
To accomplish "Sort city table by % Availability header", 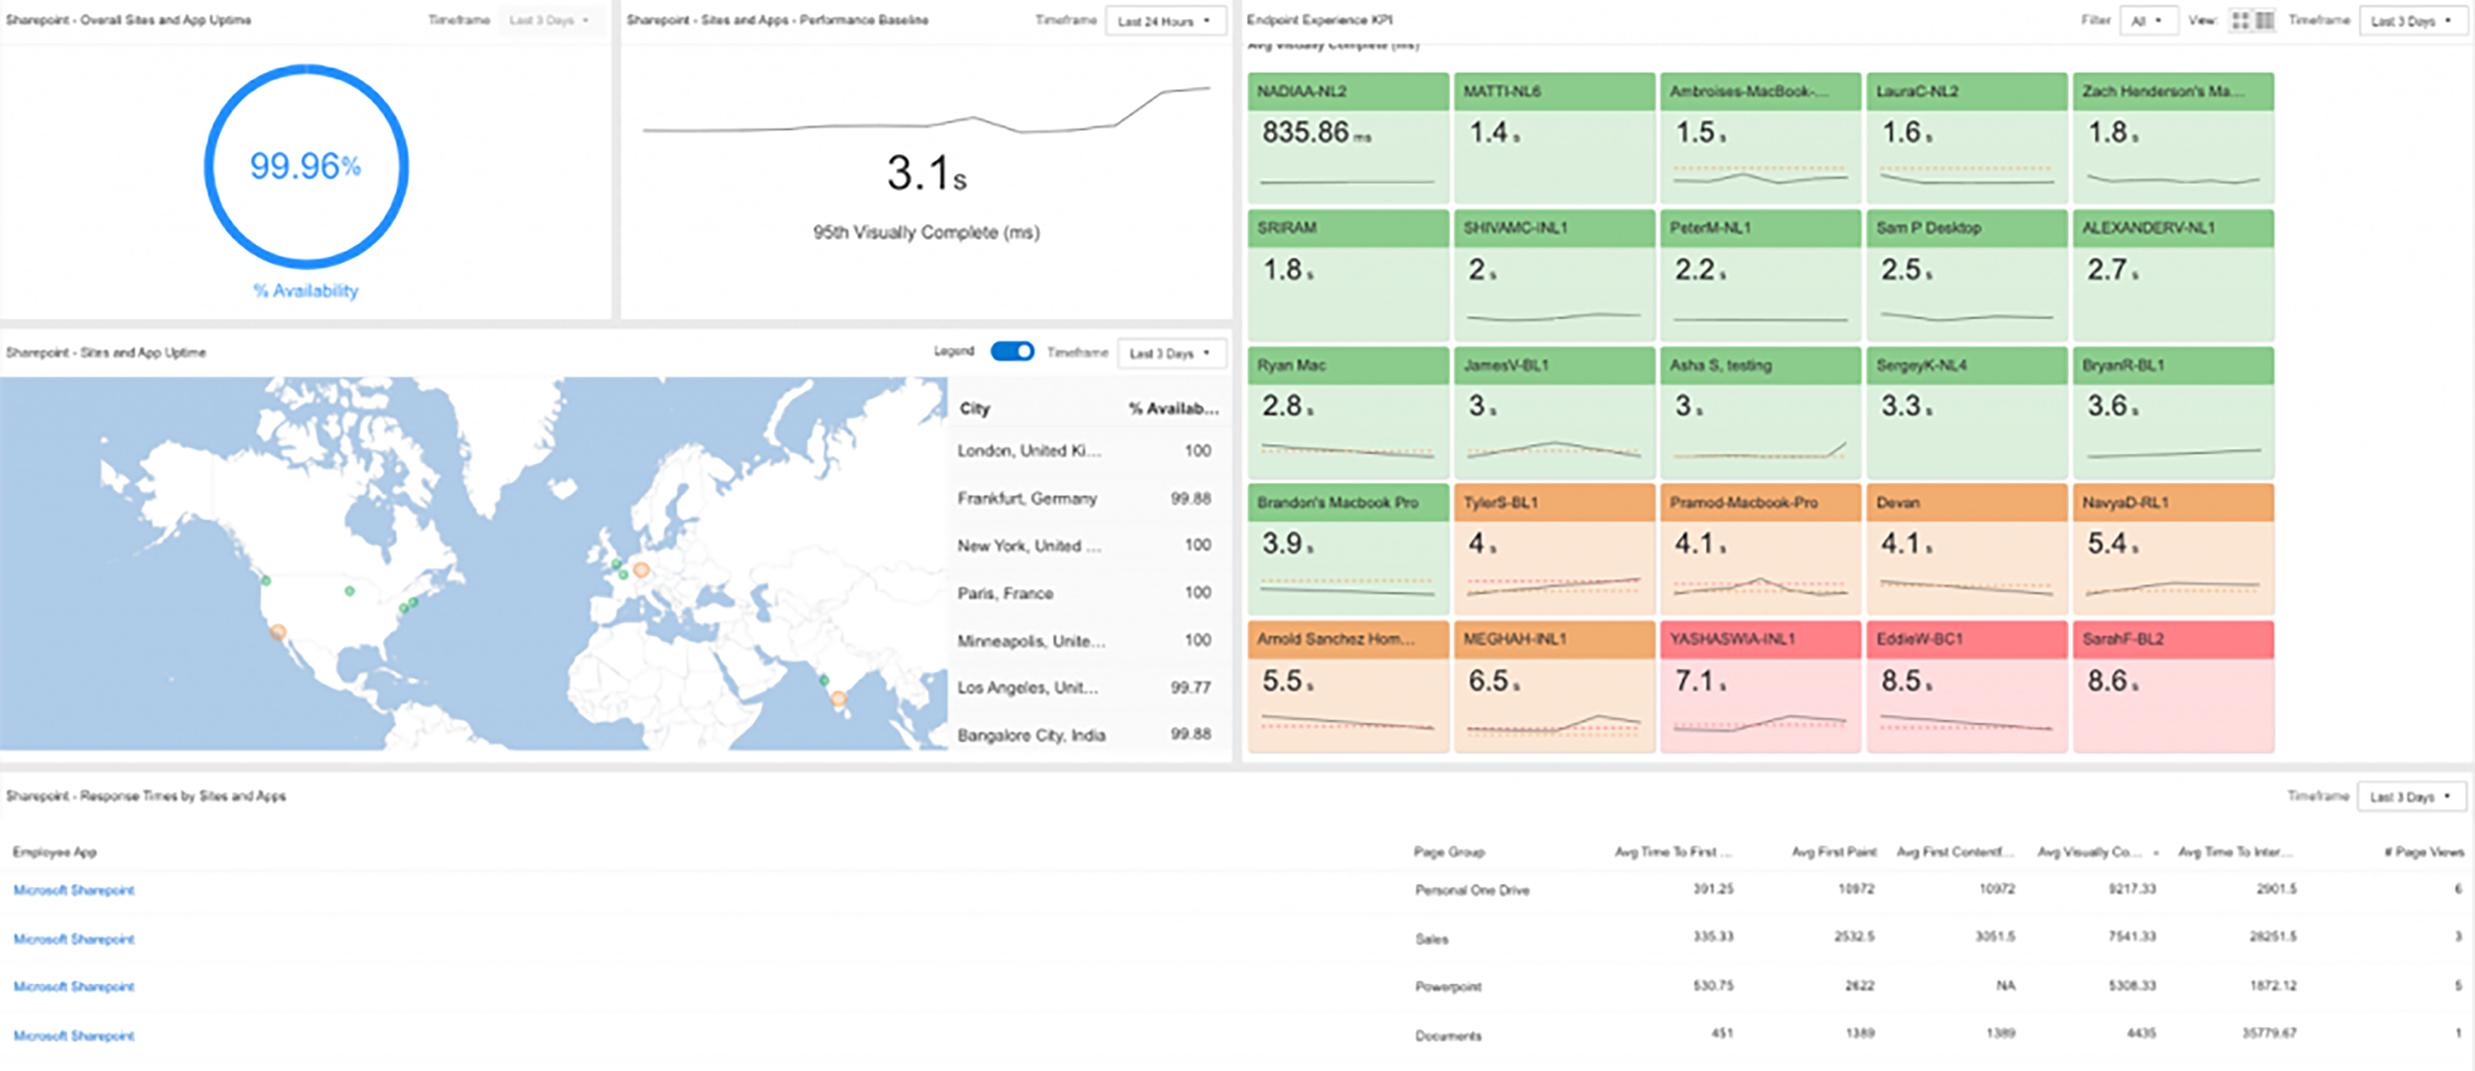I will tap(1173, 408).
